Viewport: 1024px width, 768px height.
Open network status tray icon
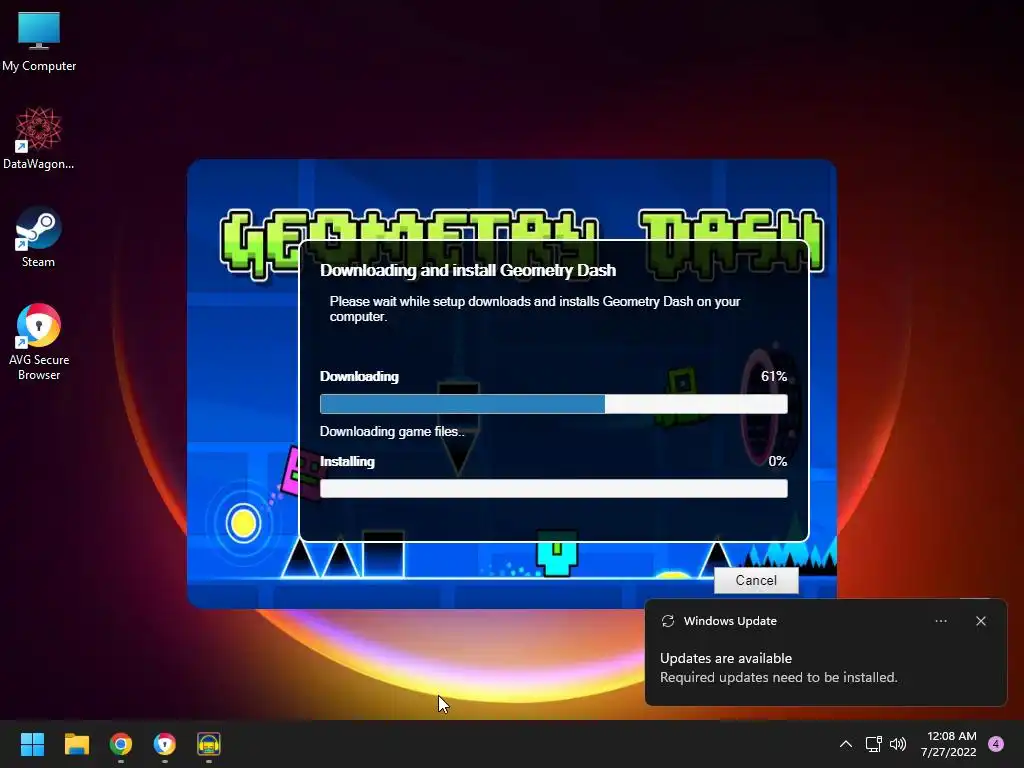[x=873, y=744]
